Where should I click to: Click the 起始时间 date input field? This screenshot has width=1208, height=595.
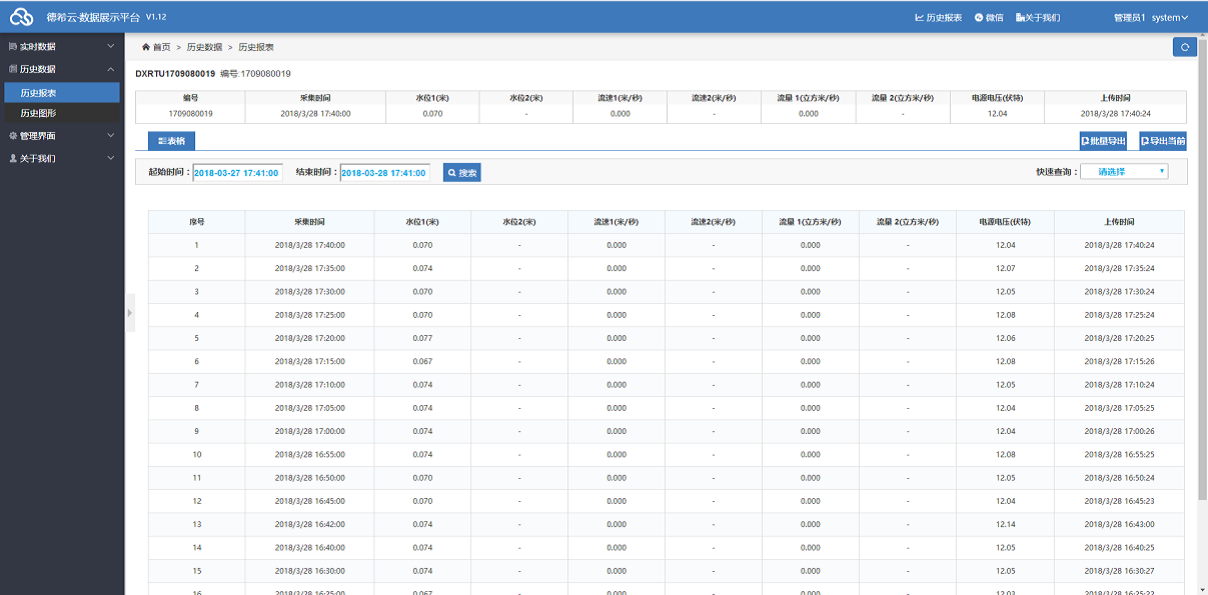[x=237, y=173]
